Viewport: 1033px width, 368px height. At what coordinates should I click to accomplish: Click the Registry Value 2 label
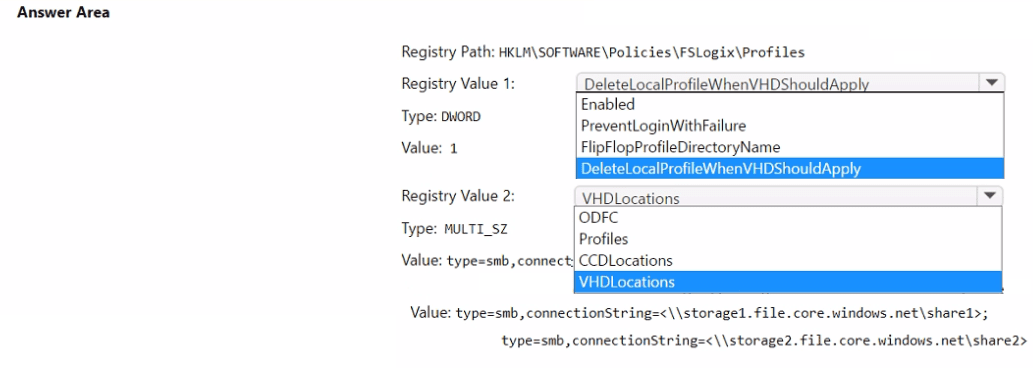458,196
